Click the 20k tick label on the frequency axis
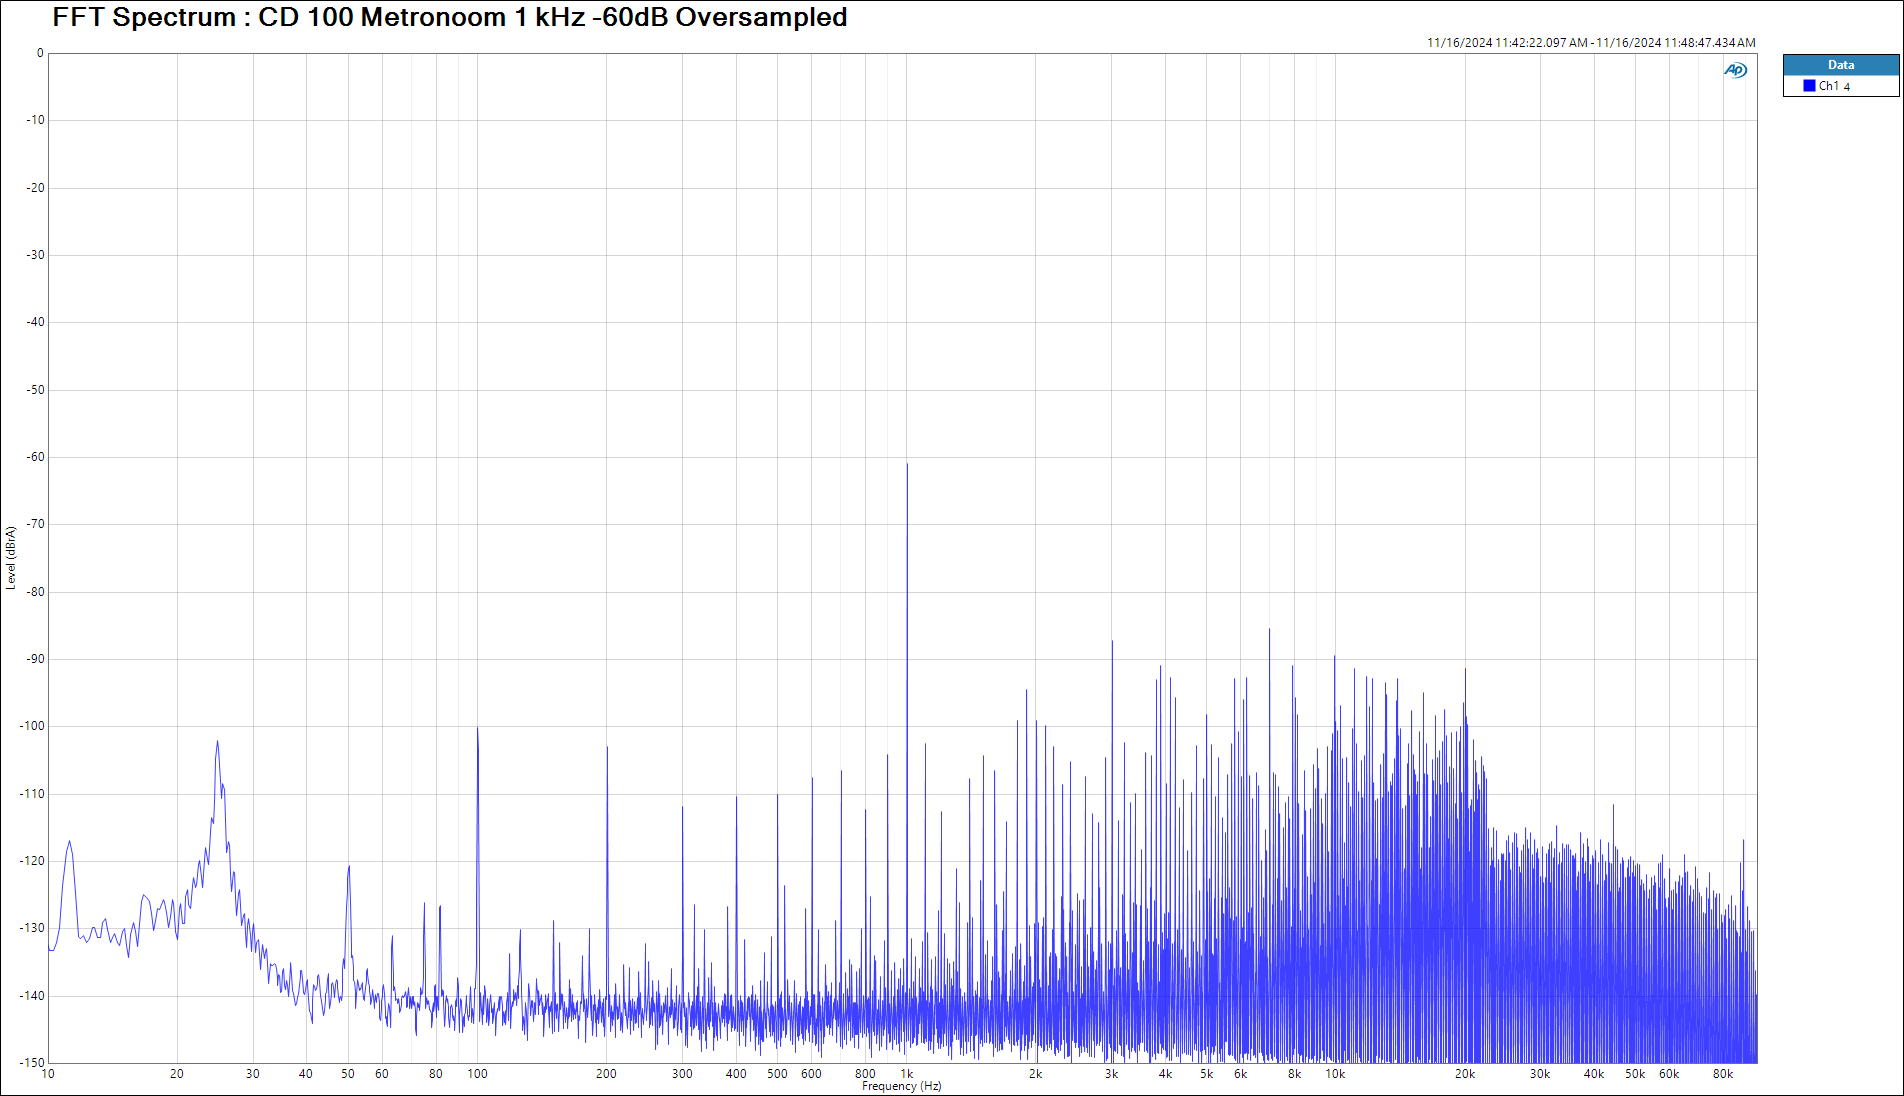This screenshot has width=1904, height=1096. (1464, 1074)
